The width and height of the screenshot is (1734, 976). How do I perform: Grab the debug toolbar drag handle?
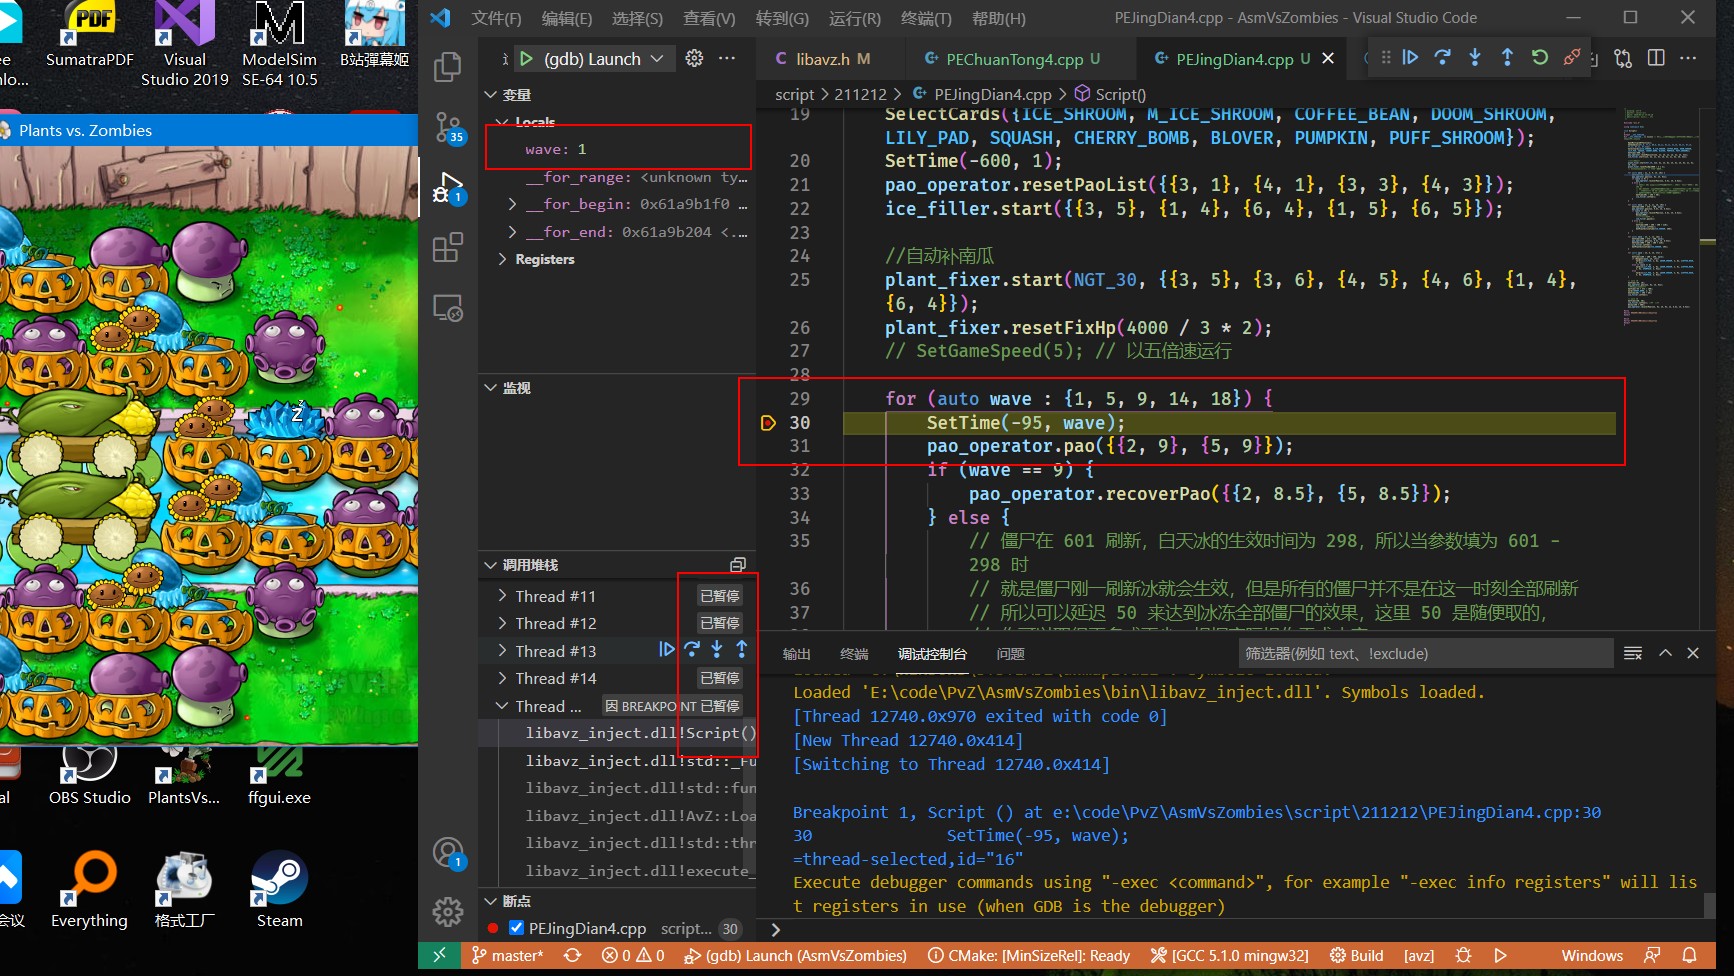pyautogui.click(x=1385, y=58)
